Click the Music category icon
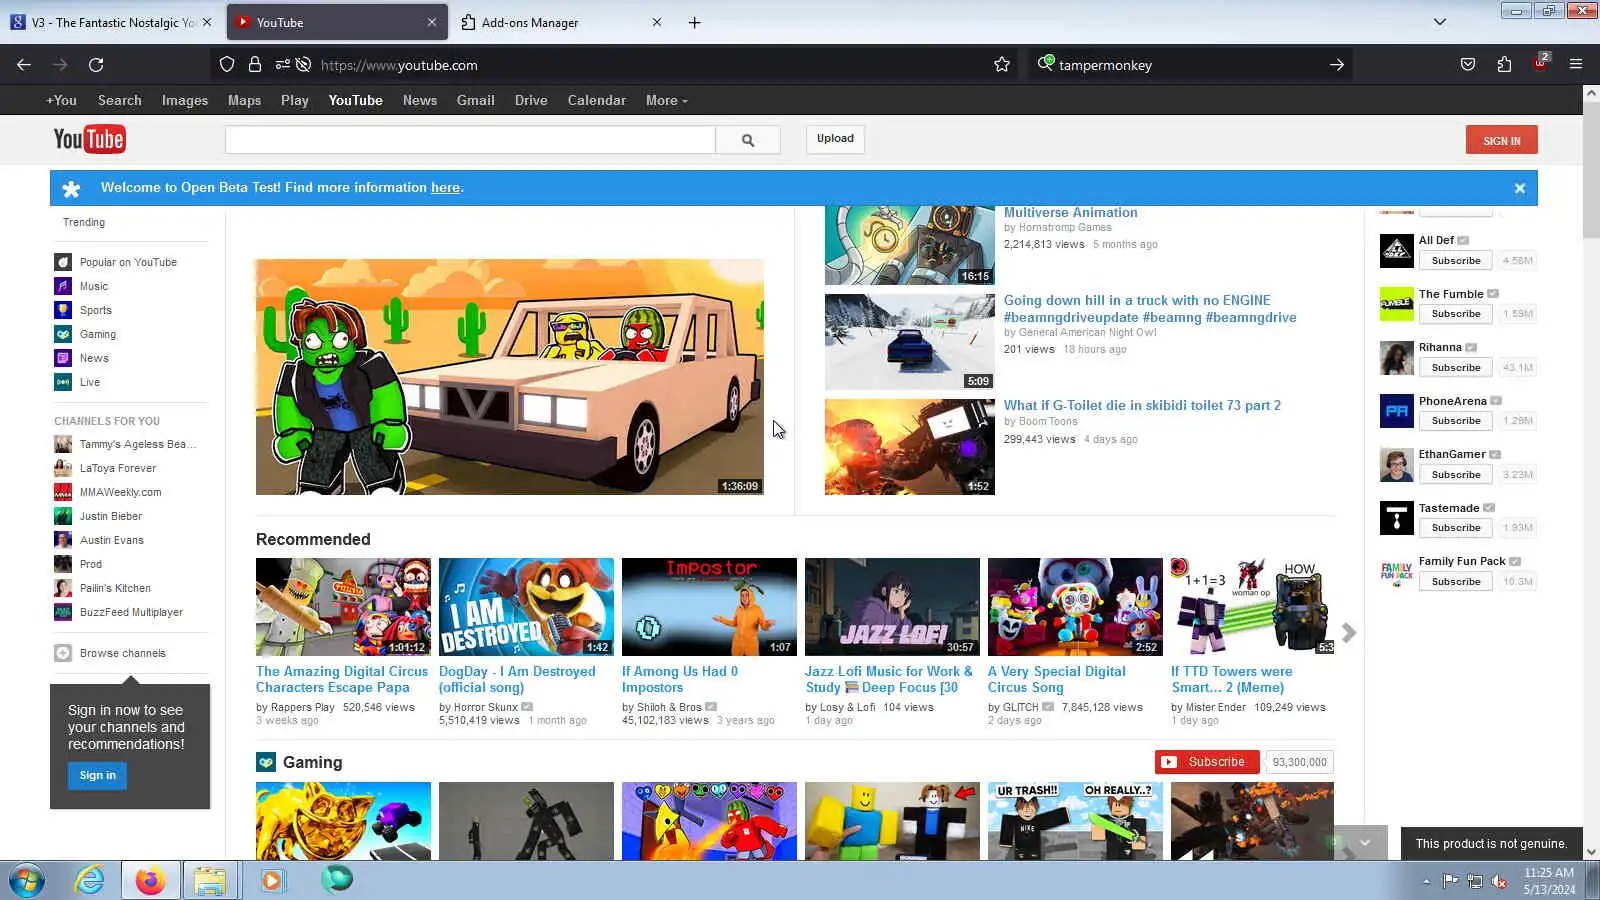This screenshot has width=1600, height=900. tap(63, 286)
